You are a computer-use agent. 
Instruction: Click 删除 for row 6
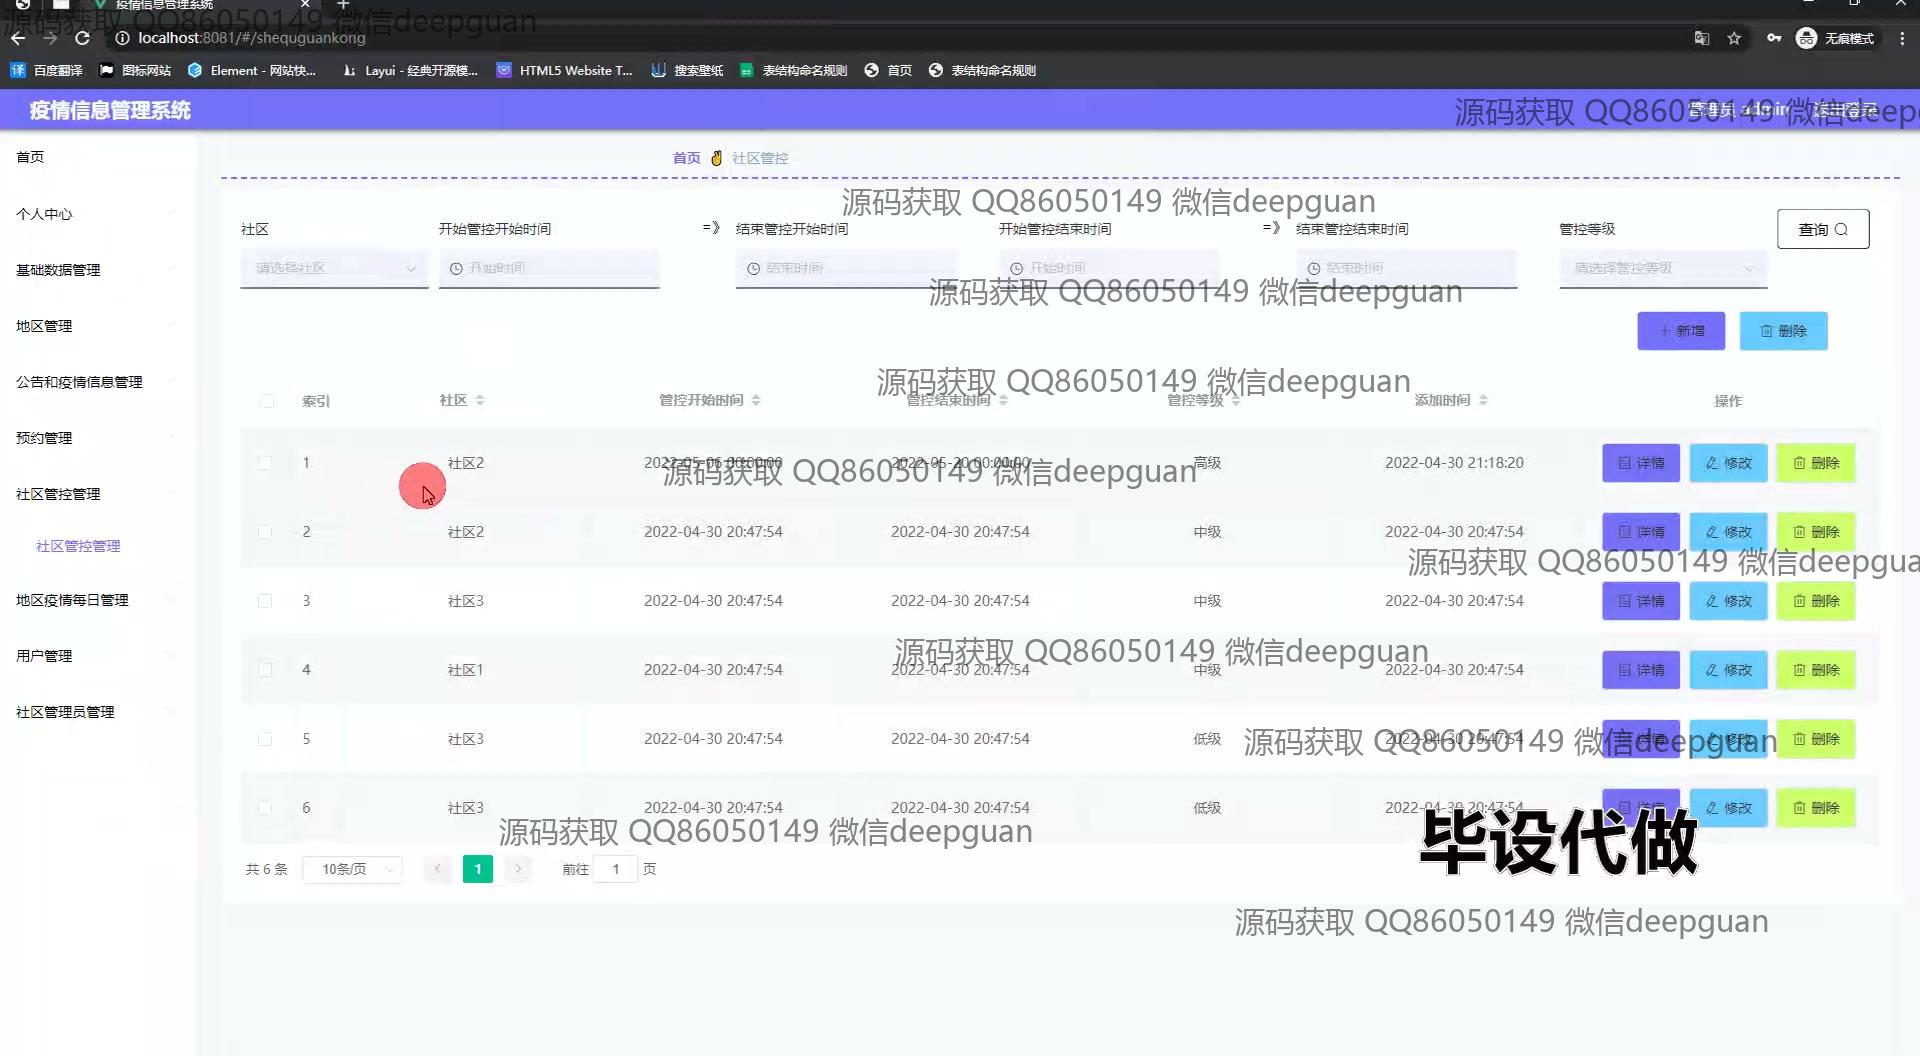(x=1815, y=808)
